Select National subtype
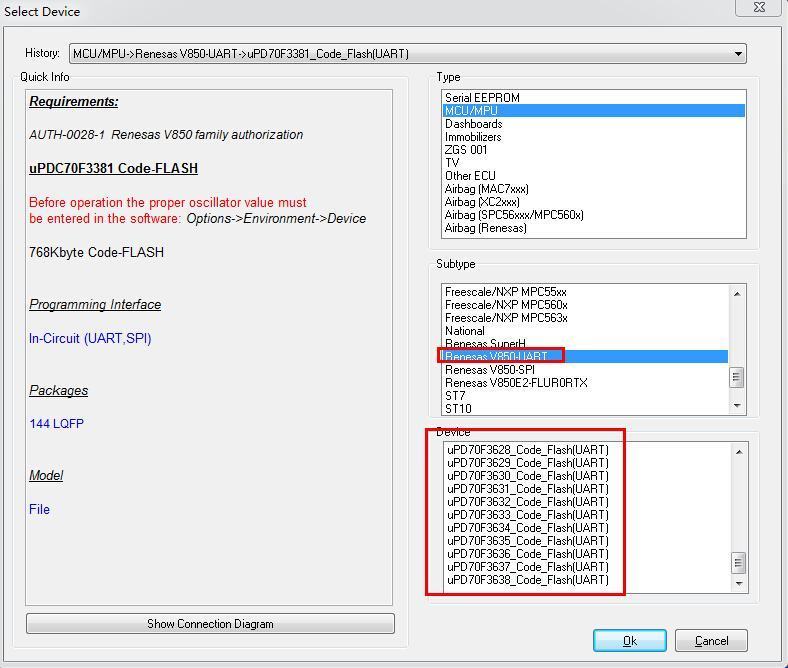 (585, 331)
